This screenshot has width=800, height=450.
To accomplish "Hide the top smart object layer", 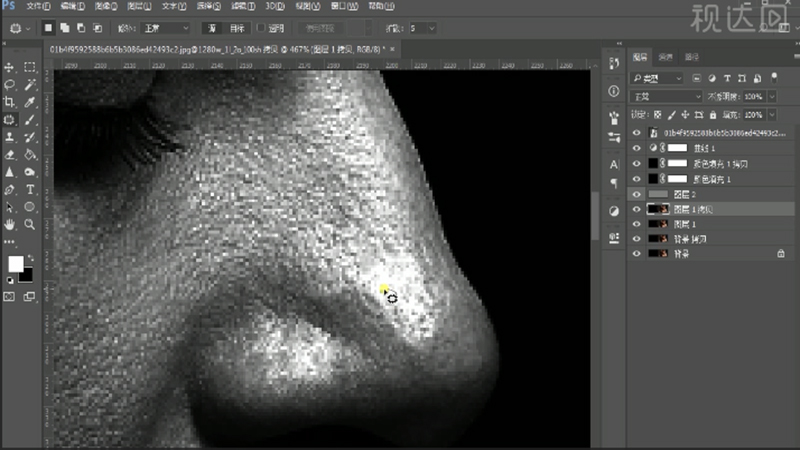I will point(636,133).
